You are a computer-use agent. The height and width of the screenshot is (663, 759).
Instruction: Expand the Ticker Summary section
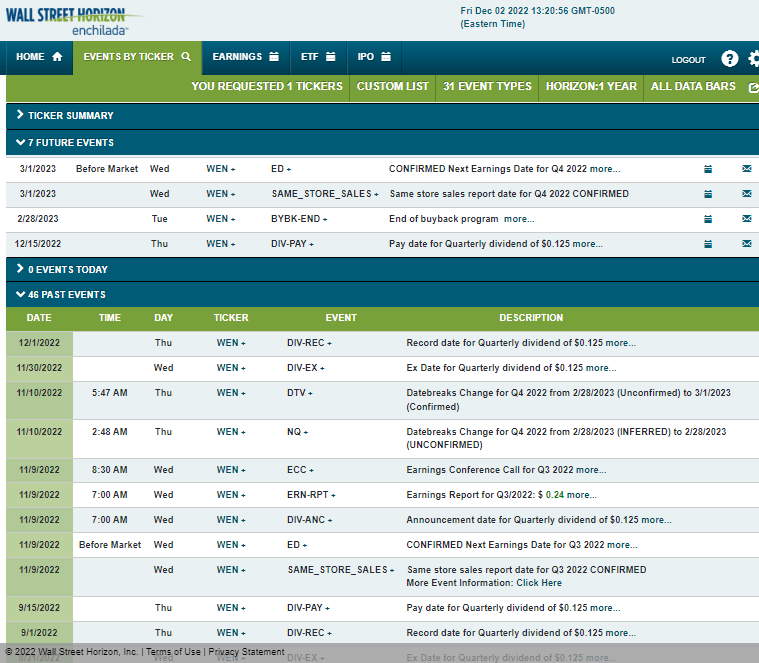(x=65, y=116)
